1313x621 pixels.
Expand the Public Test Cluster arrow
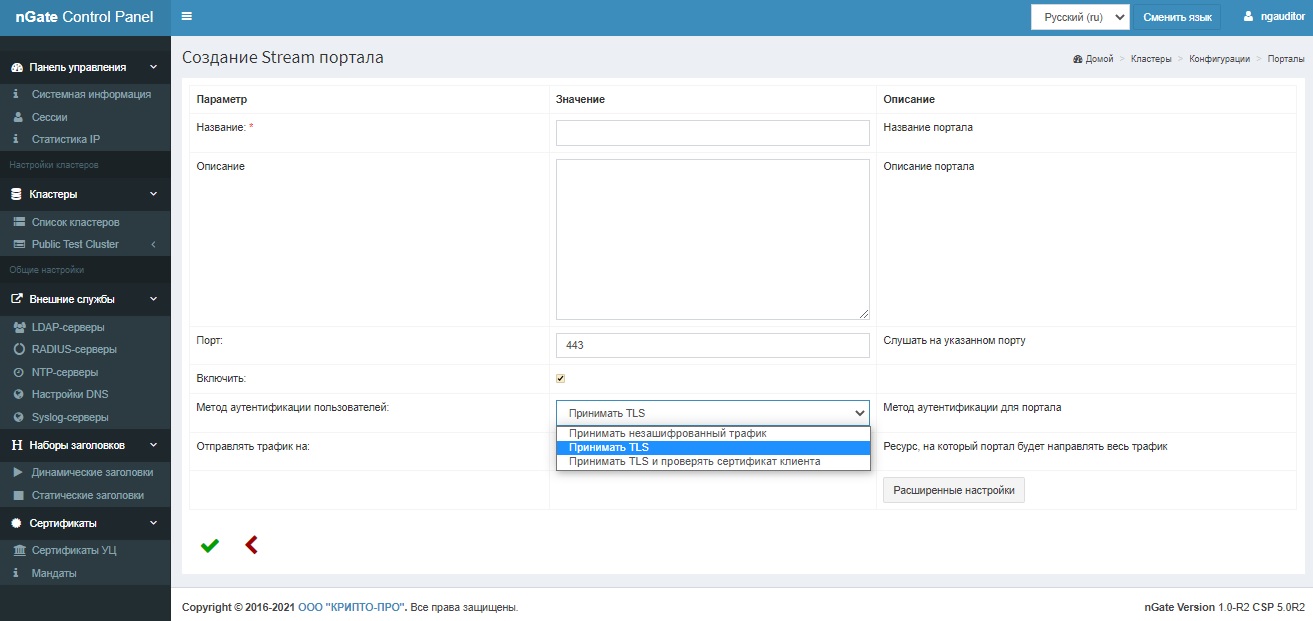point(154,244)
